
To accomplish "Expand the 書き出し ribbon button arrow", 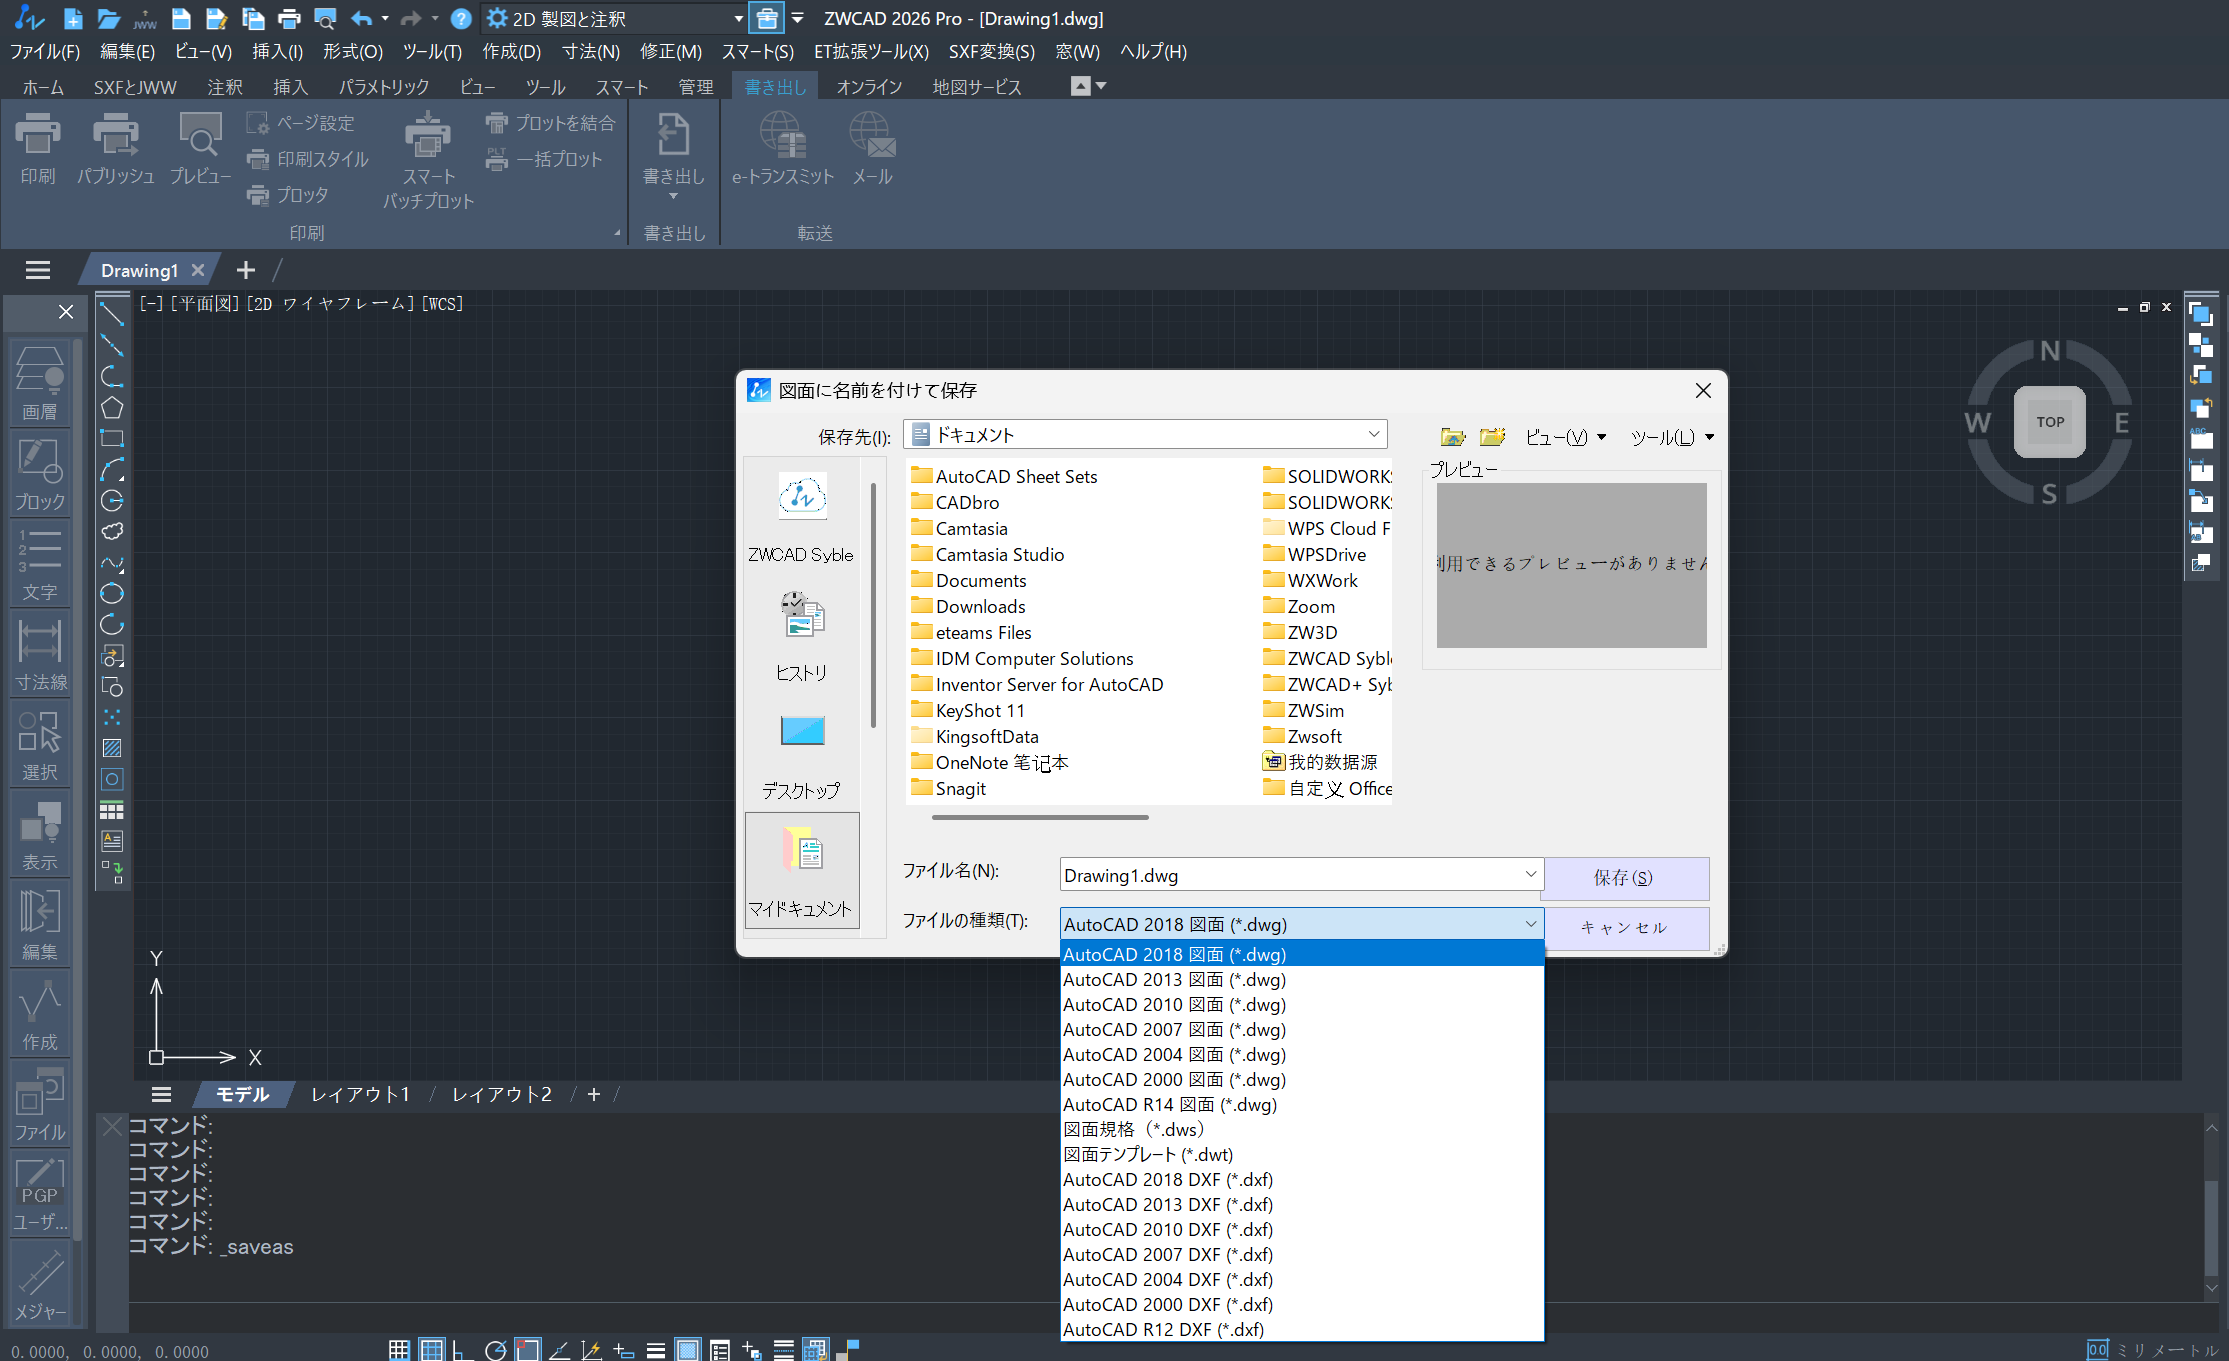I will 673,196.
